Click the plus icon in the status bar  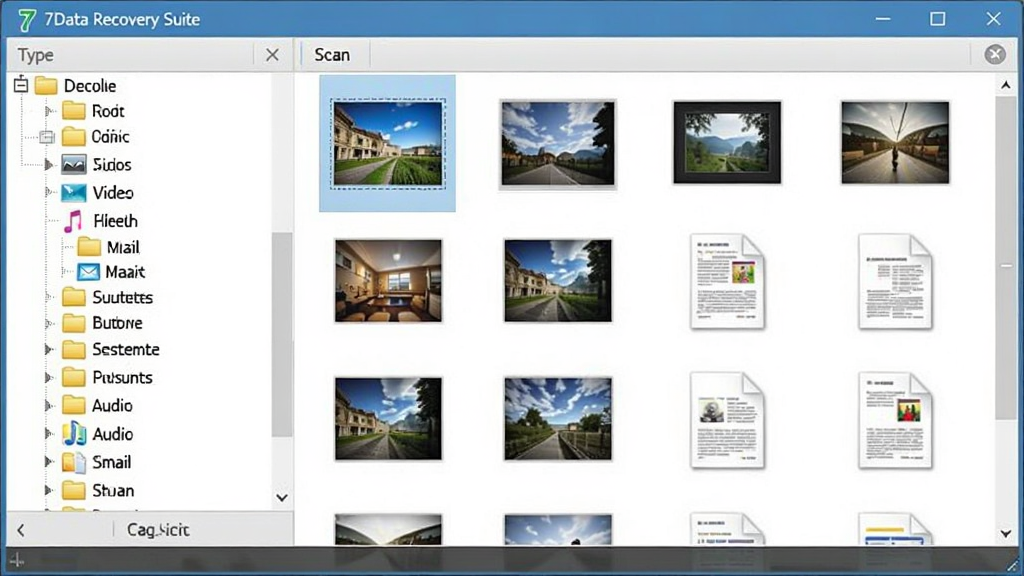(x=16, y=560)
